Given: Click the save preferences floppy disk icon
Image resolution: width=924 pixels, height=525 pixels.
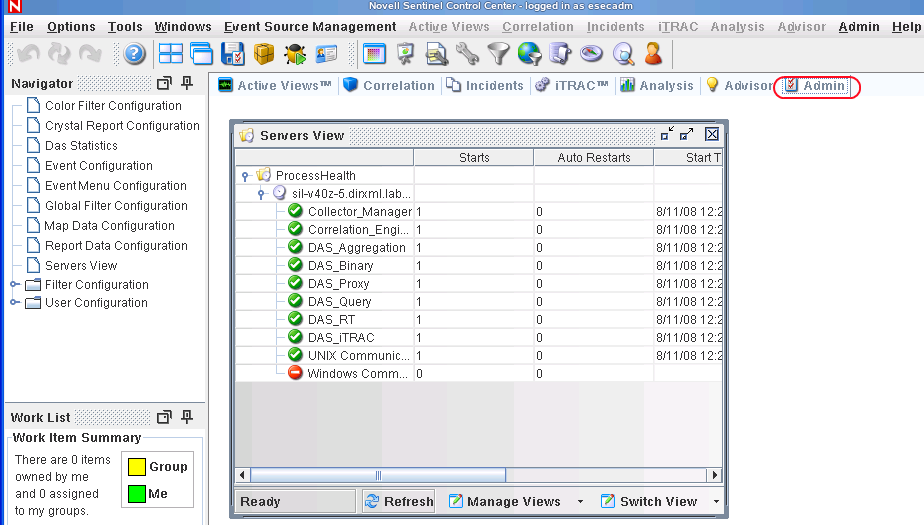Looking at the screenshot, I should coord(233,54).
